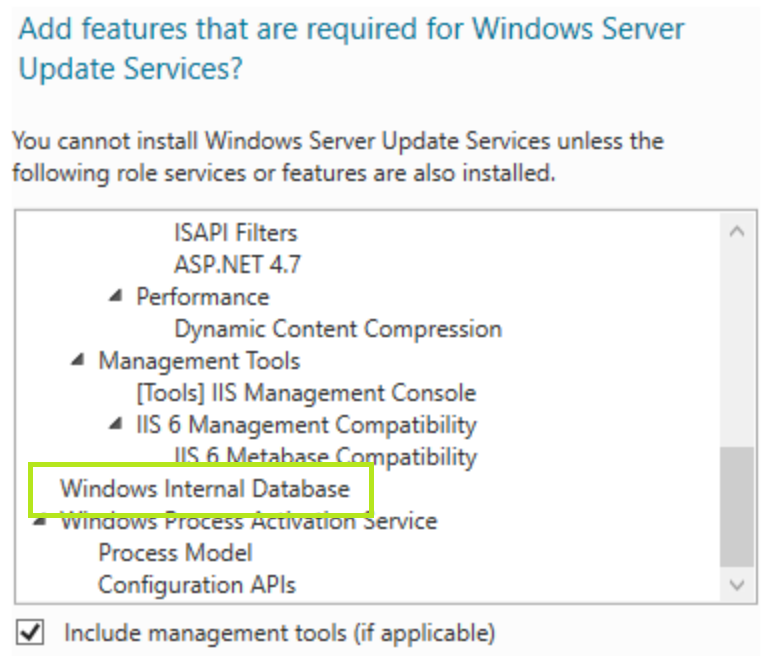This screenshot has width=766, height=656.
Task: Click the scroll up arrow
Action: (736, 232)
